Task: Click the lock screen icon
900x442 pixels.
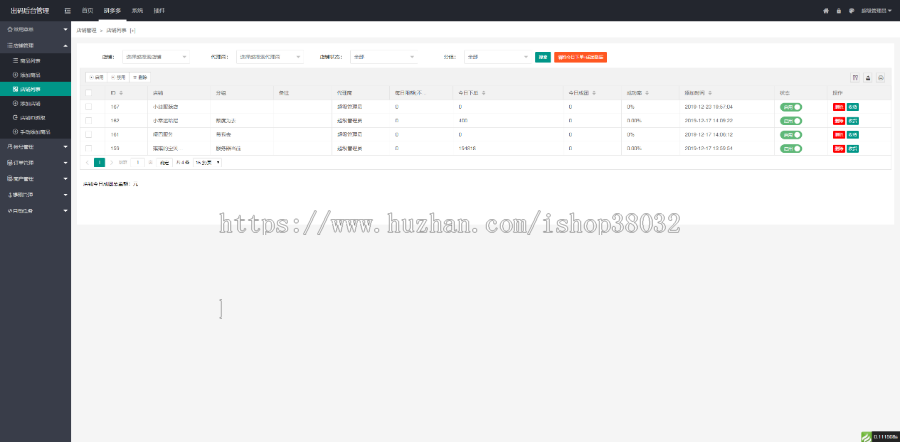Action: (x=838, y=10)
